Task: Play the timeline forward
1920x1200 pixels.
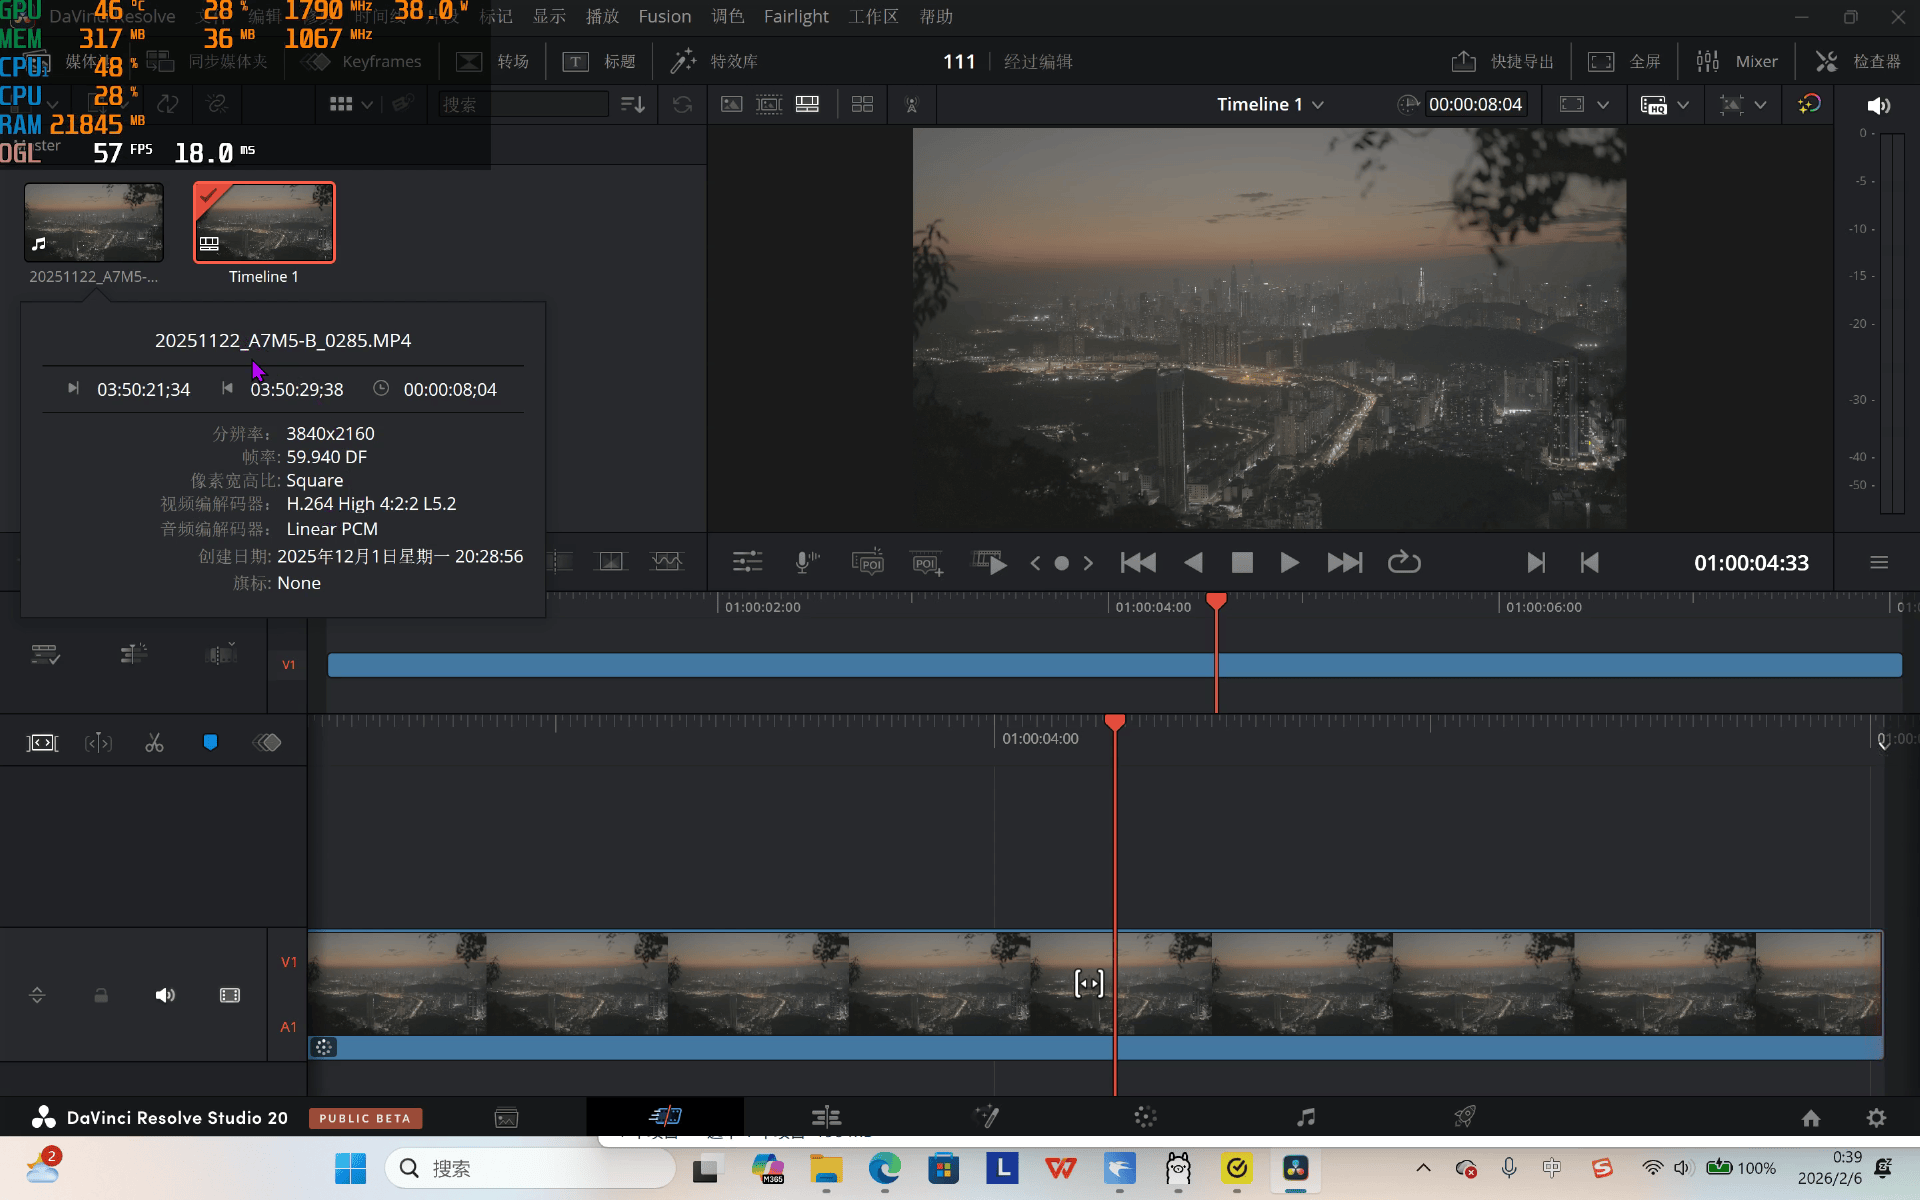Action: coord(1290,562)
